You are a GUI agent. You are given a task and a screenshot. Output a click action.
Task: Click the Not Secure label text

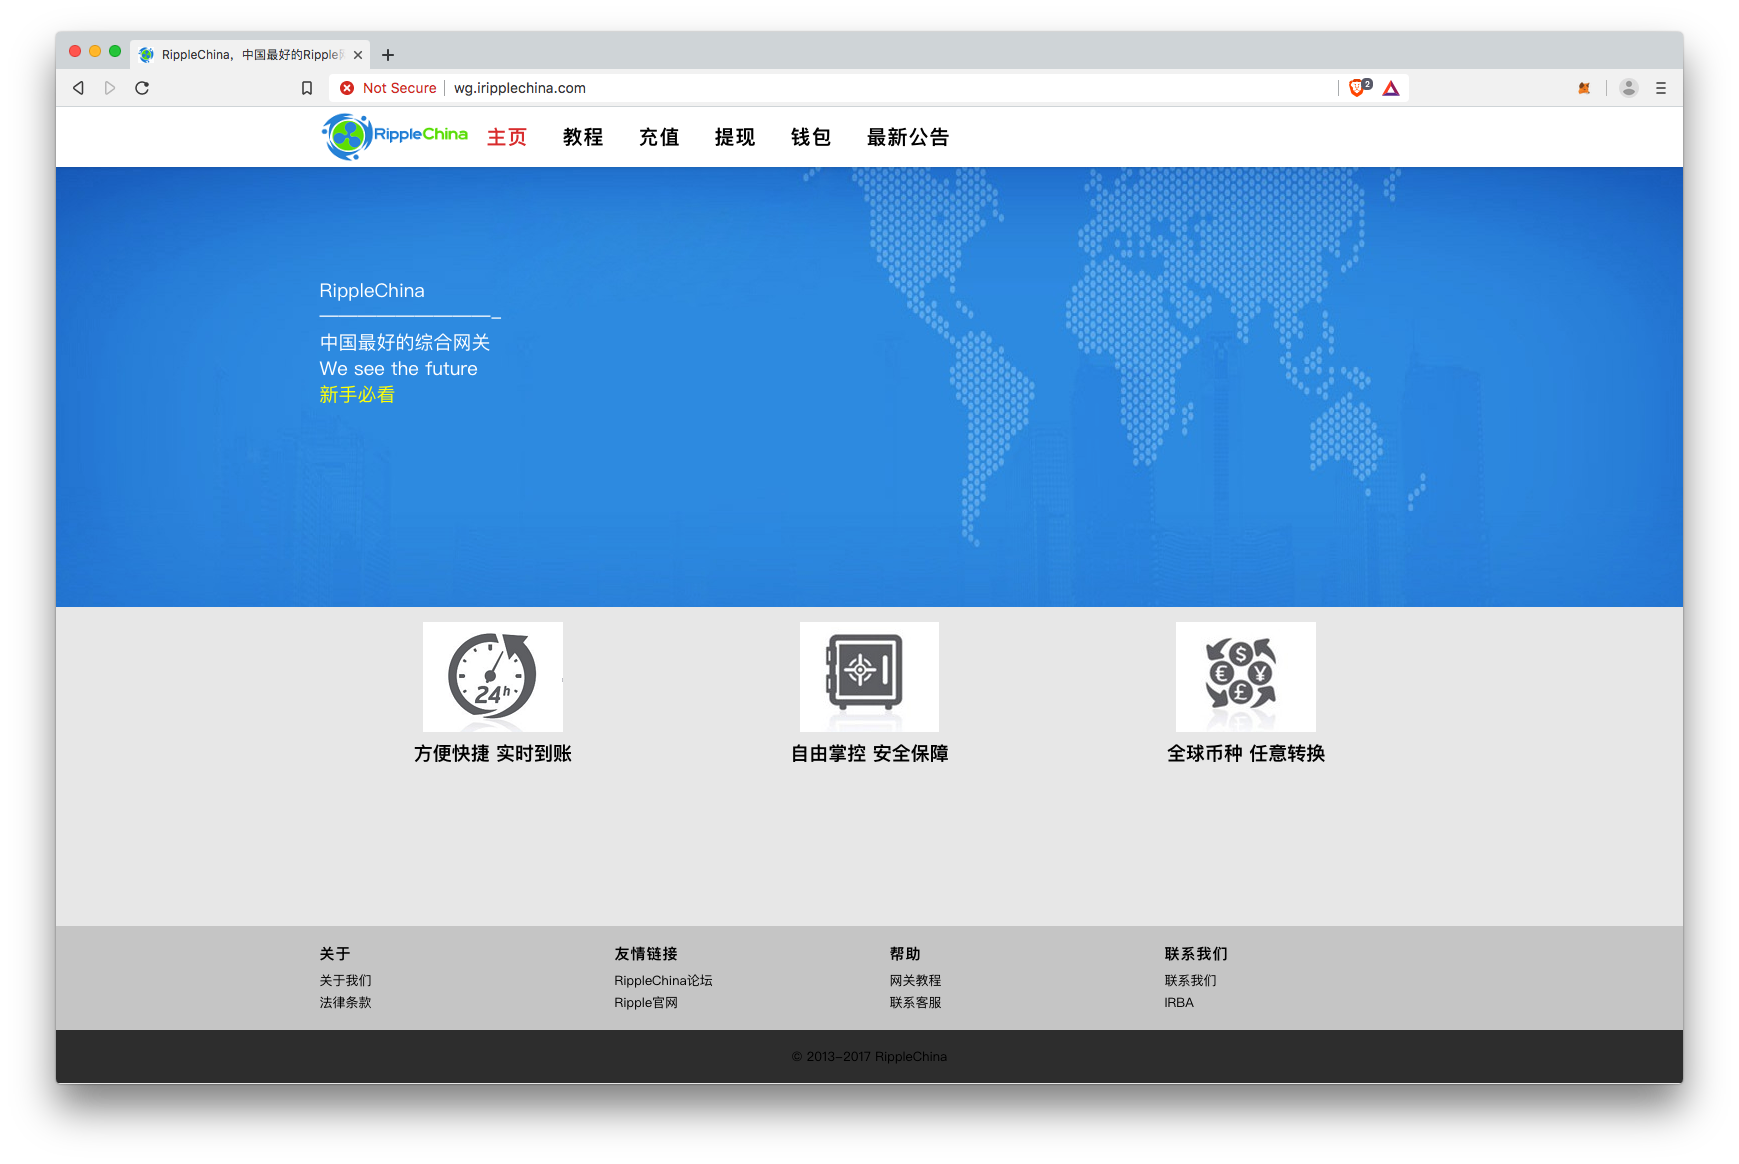[x=399, y=88]
